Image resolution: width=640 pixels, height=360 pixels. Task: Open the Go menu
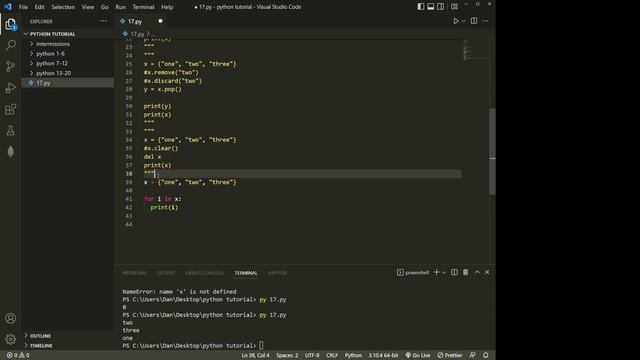tap(104, 7)
